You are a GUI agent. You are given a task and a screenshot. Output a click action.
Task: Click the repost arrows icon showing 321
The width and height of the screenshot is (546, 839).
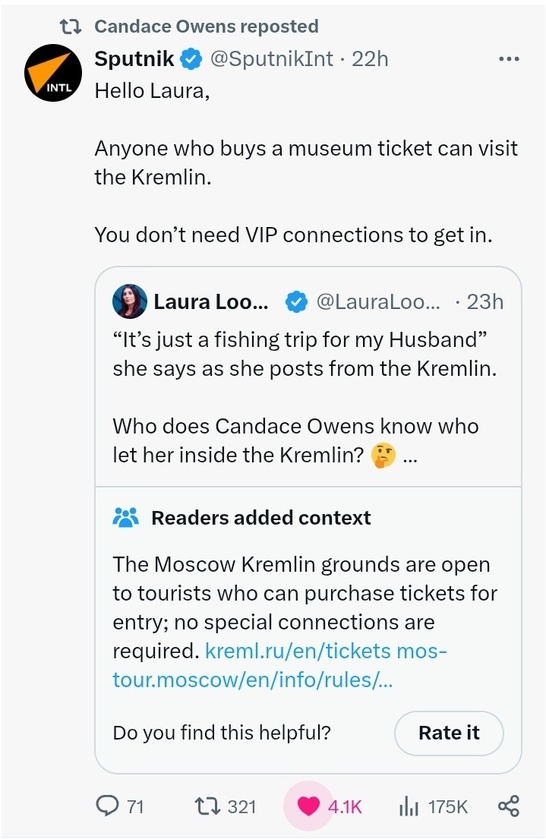point(207,805)
